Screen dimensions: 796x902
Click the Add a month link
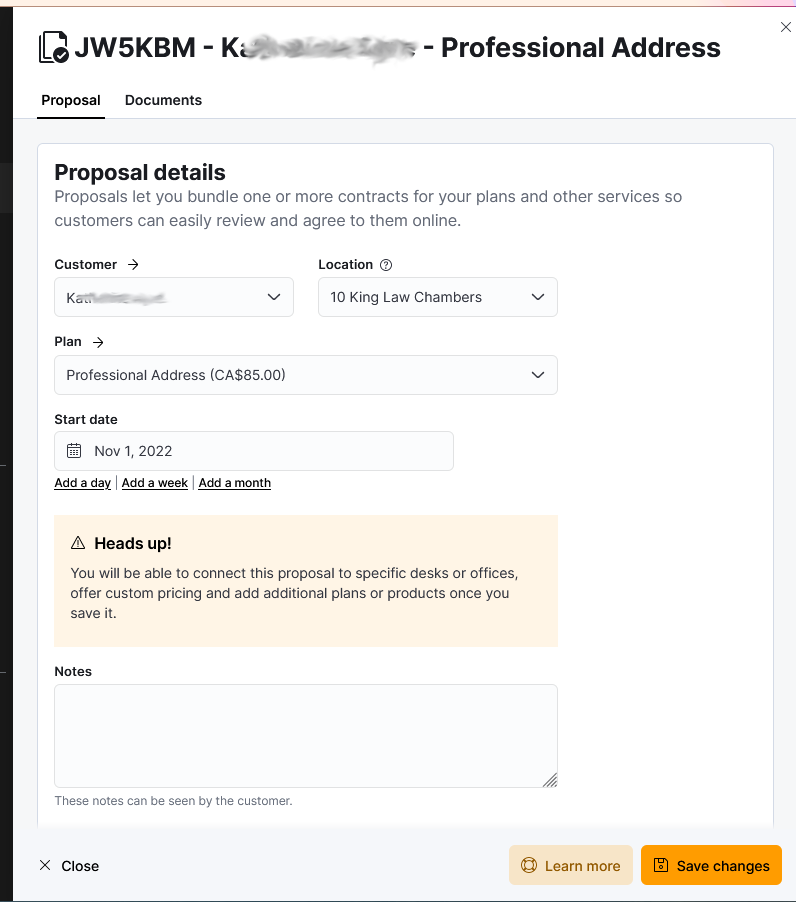coord(235,483)
